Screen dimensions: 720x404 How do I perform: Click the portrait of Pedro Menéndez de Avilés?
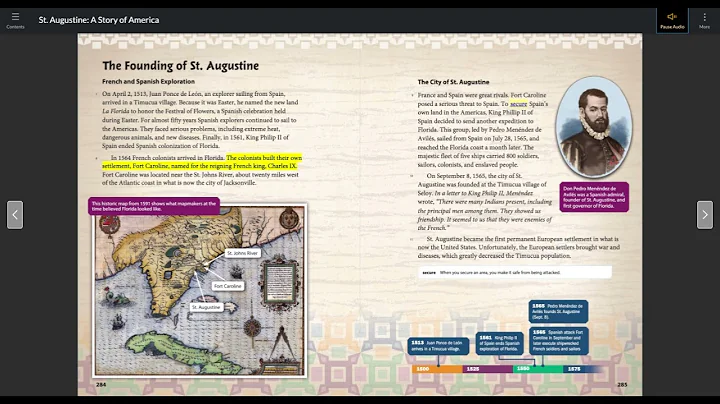[x=593, y=127]
